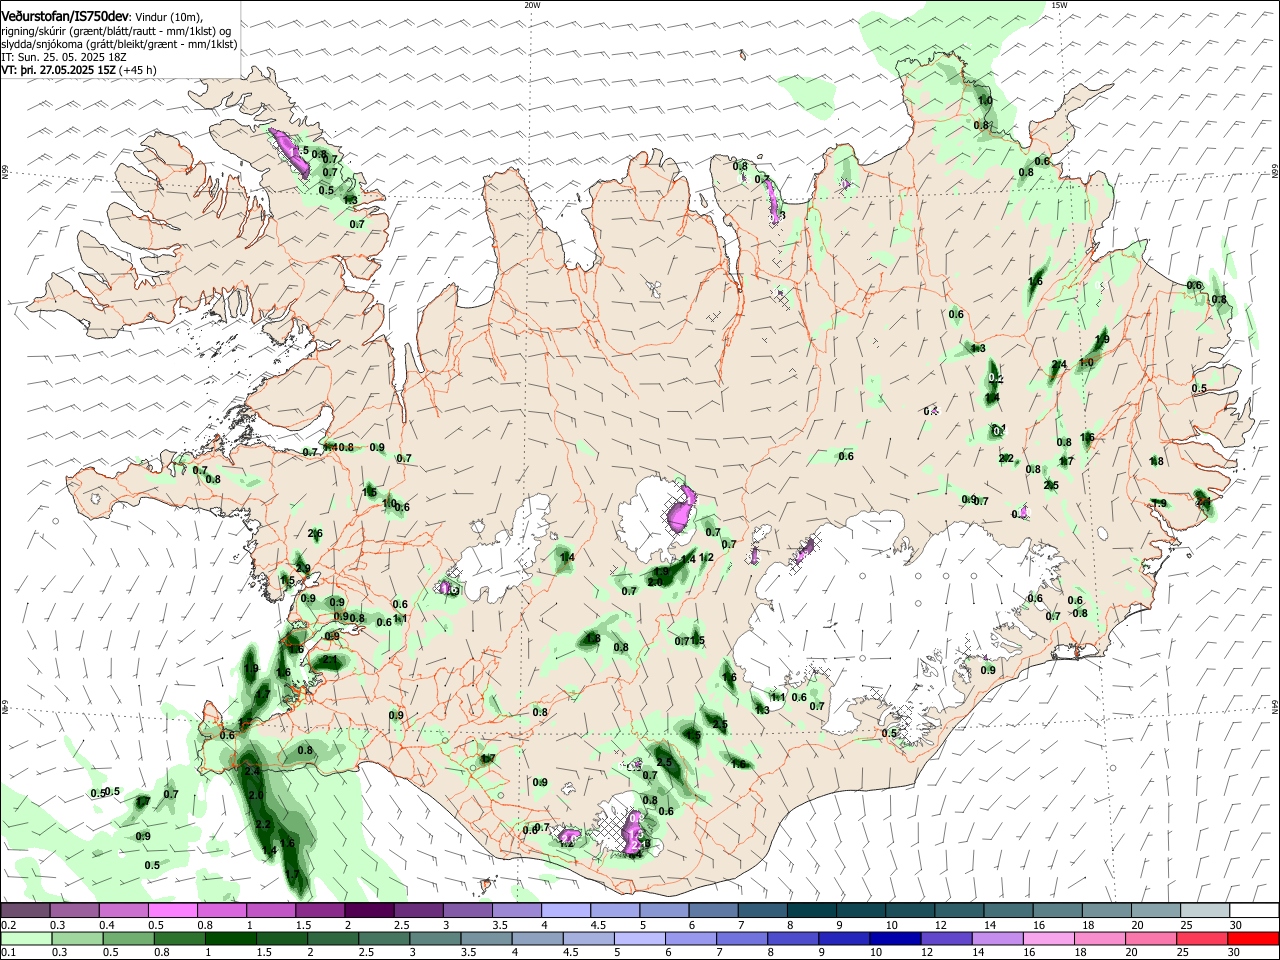The image size is (1280, 960).
Task: Click the bright red rain swatch past 30
Action: (x=1254, y=938)
